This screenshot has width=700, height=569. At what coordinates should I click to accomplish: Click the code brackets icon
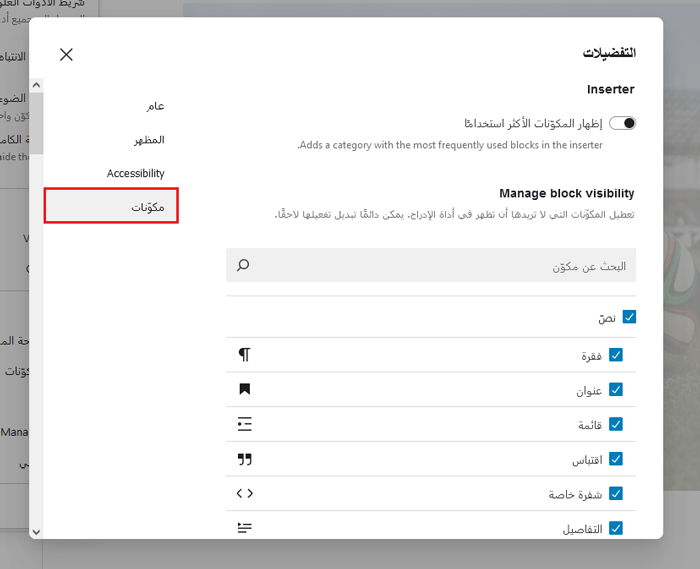click(x=245, y=493)
